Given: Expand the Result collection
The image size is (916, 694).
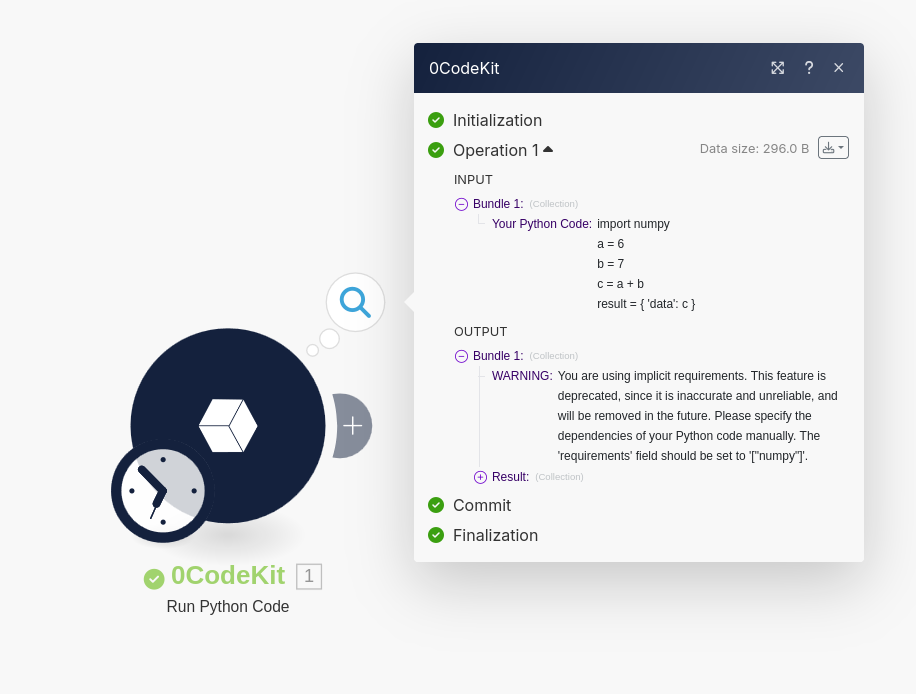Looking at the screenshot, I should click(480, 477).
